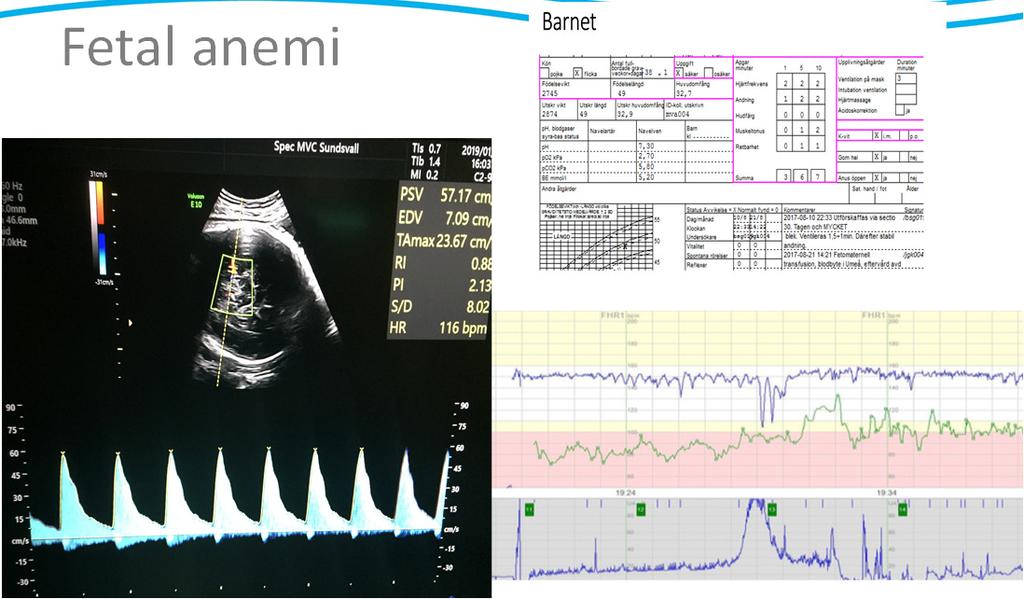Click the 'Fetal anemi' slide title
This screenshot has width=1024, height=599.
tap(201, 47)
